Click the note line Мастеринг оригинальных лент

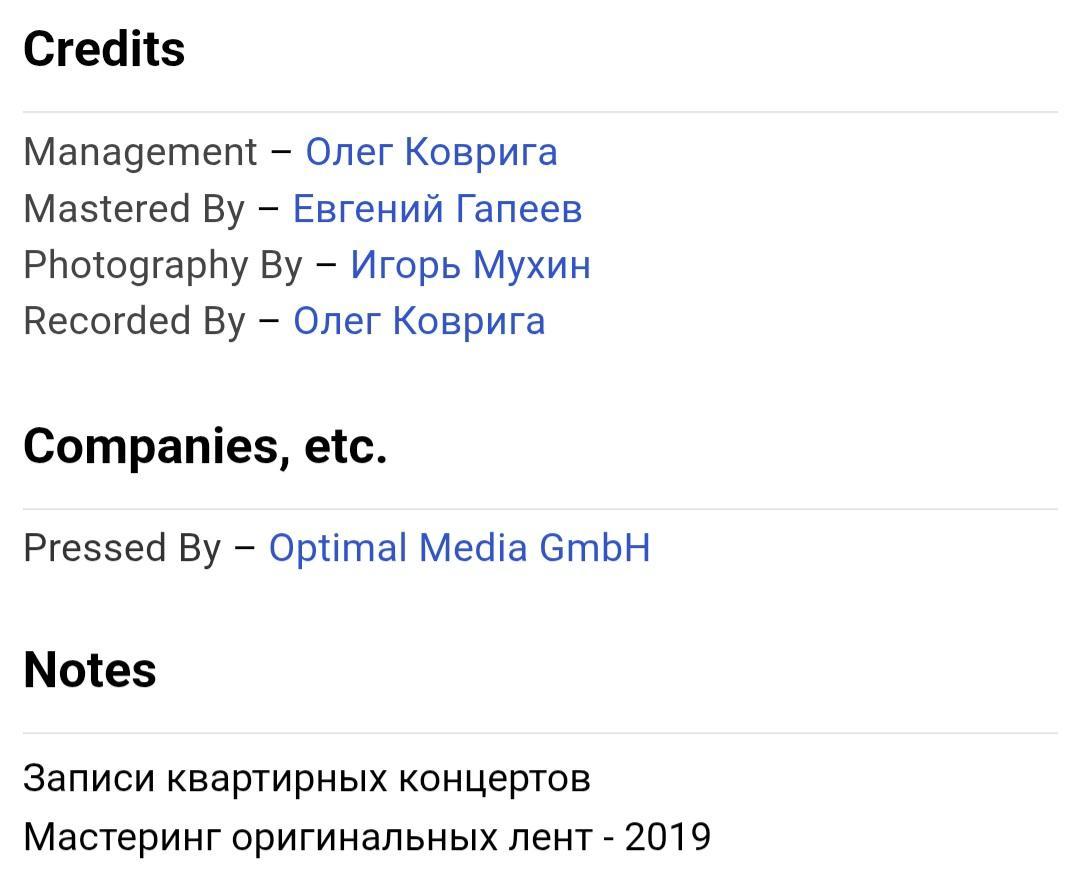(x=308, y=838)
